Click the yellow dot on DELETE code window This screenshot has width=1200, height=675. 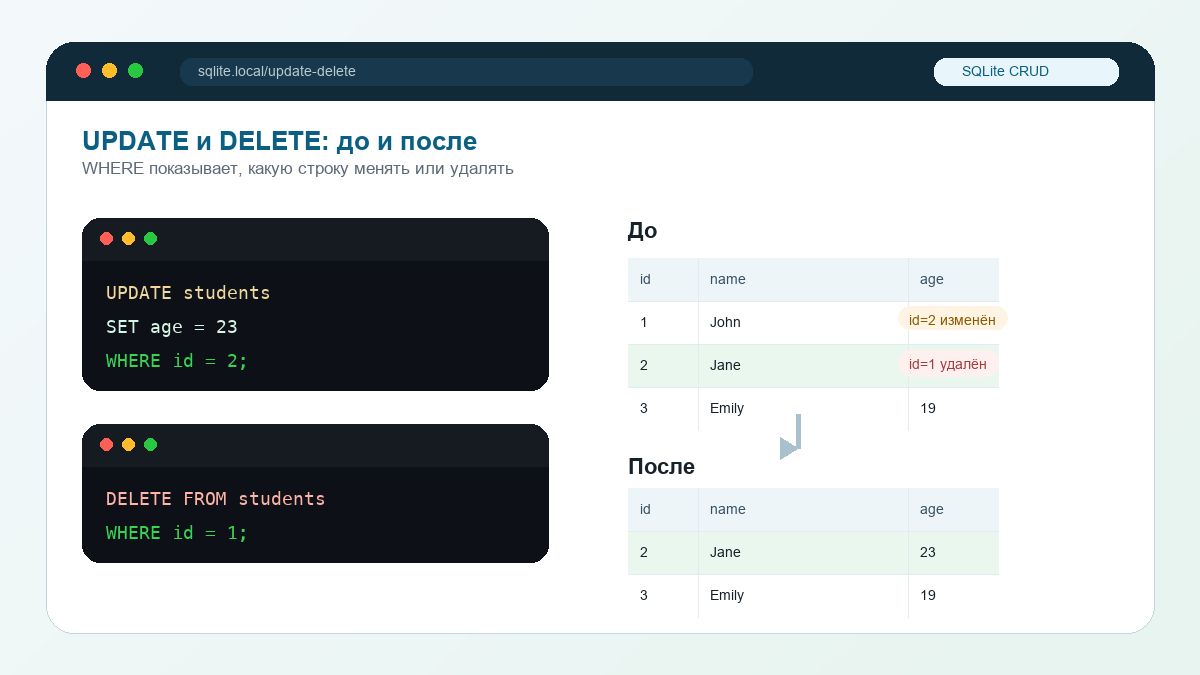(128, 445)
